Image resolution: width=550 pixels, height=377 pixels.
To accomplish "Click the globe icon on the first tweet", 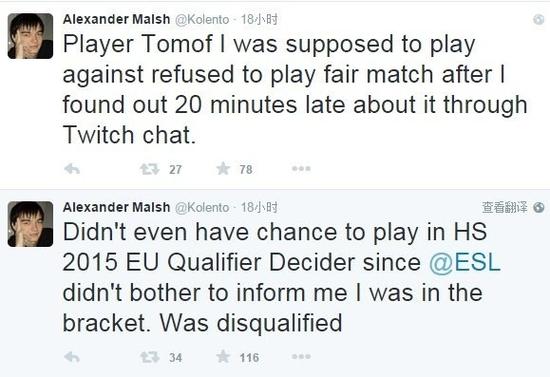I will click(x=538, y=20).
